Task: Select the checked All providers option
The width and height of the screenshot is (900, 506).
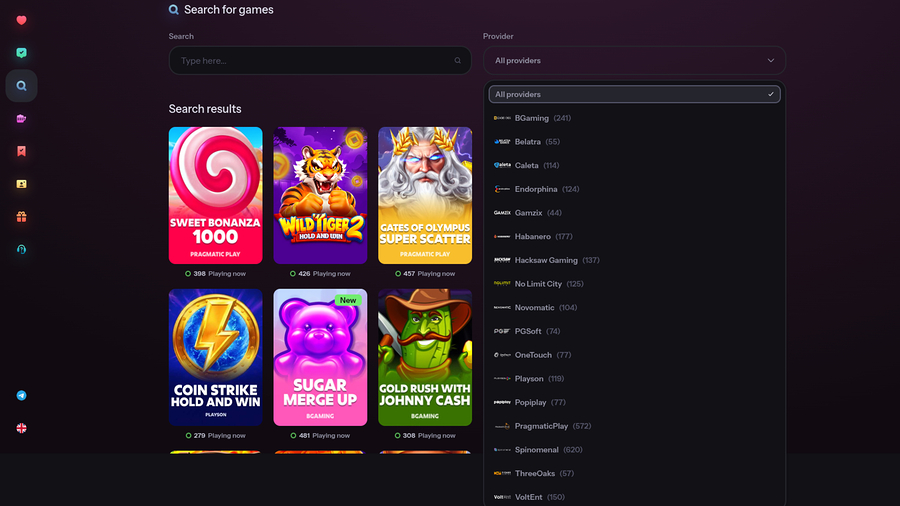Action: coord(634,94)
